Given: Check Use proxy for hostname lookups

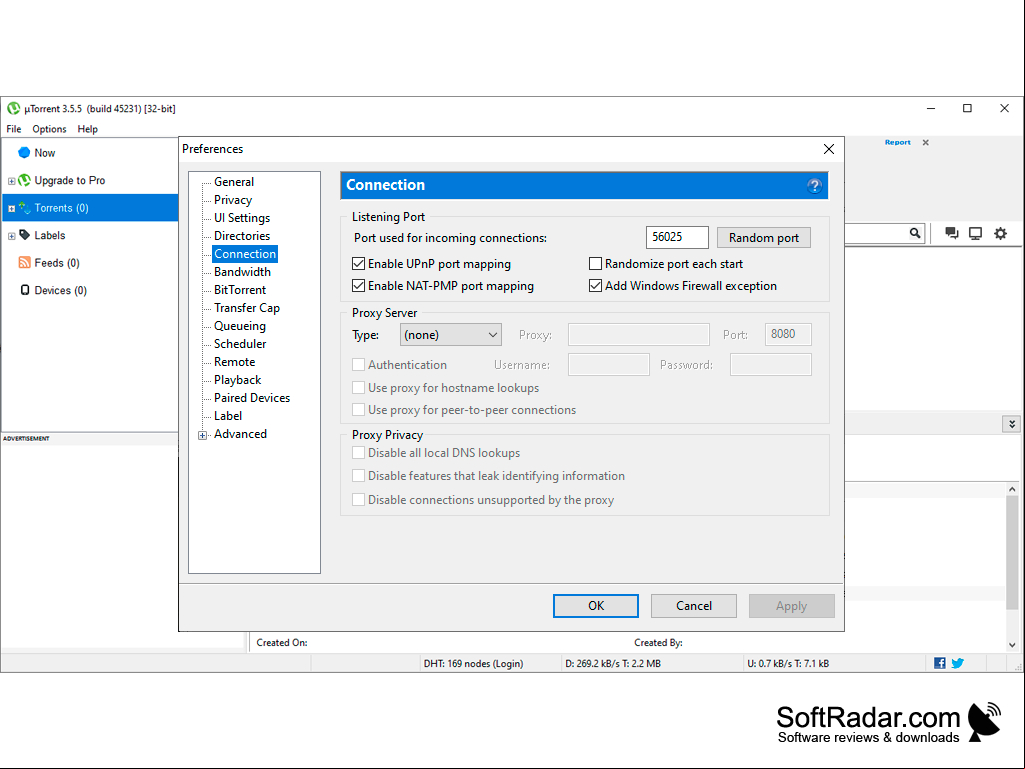Looking at the screenshot, I should point(358,388).
